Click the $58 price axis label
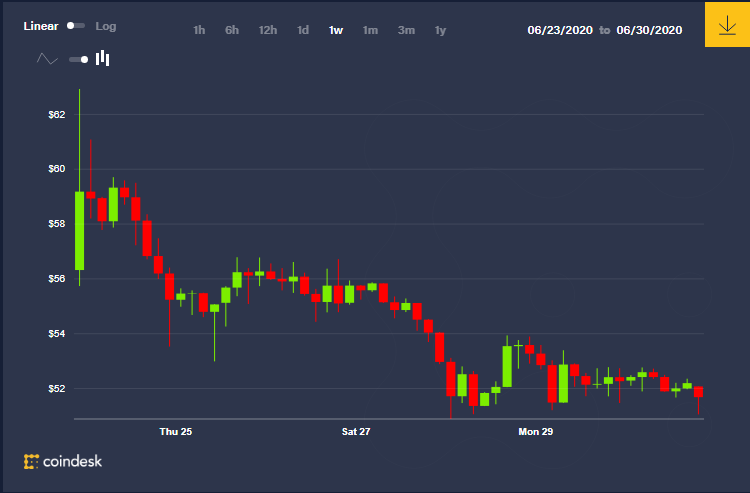The height and width of the screenshot is (493, 750). coord(56,224)
